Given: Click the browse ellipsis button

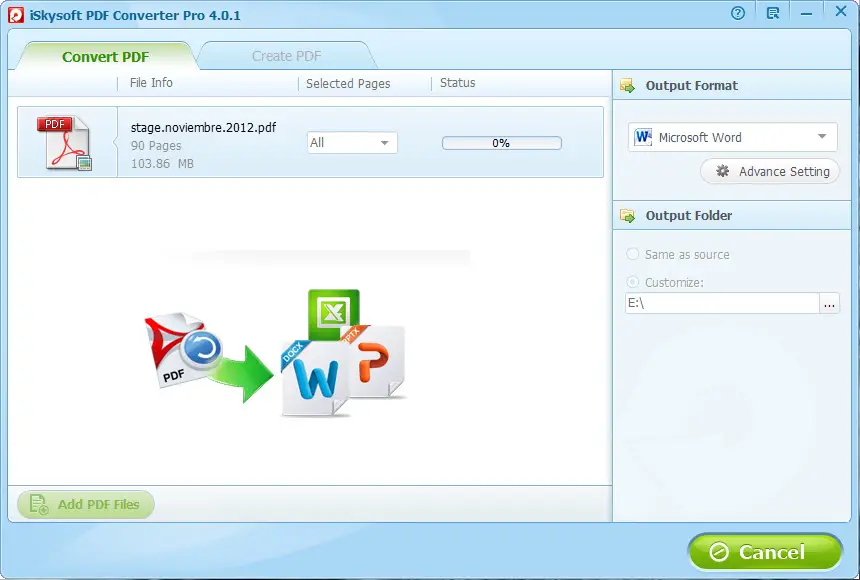Looking at the screenshot, I should [829, 303].
